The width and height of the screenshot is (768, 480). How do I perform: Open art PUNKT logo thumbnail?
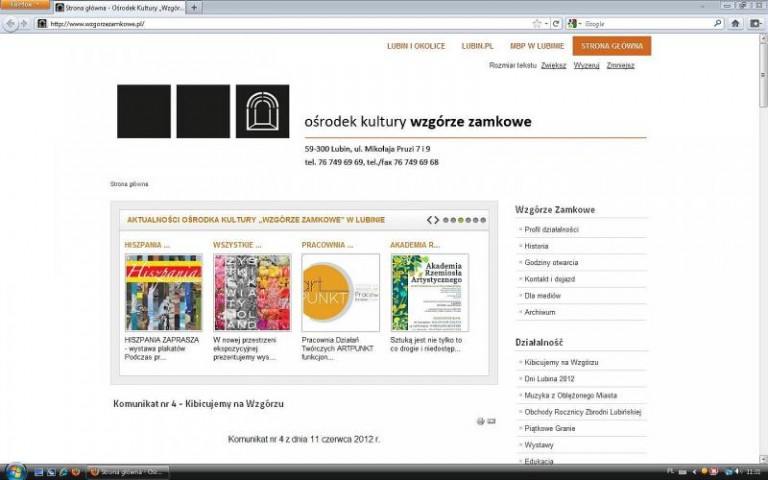341,292
